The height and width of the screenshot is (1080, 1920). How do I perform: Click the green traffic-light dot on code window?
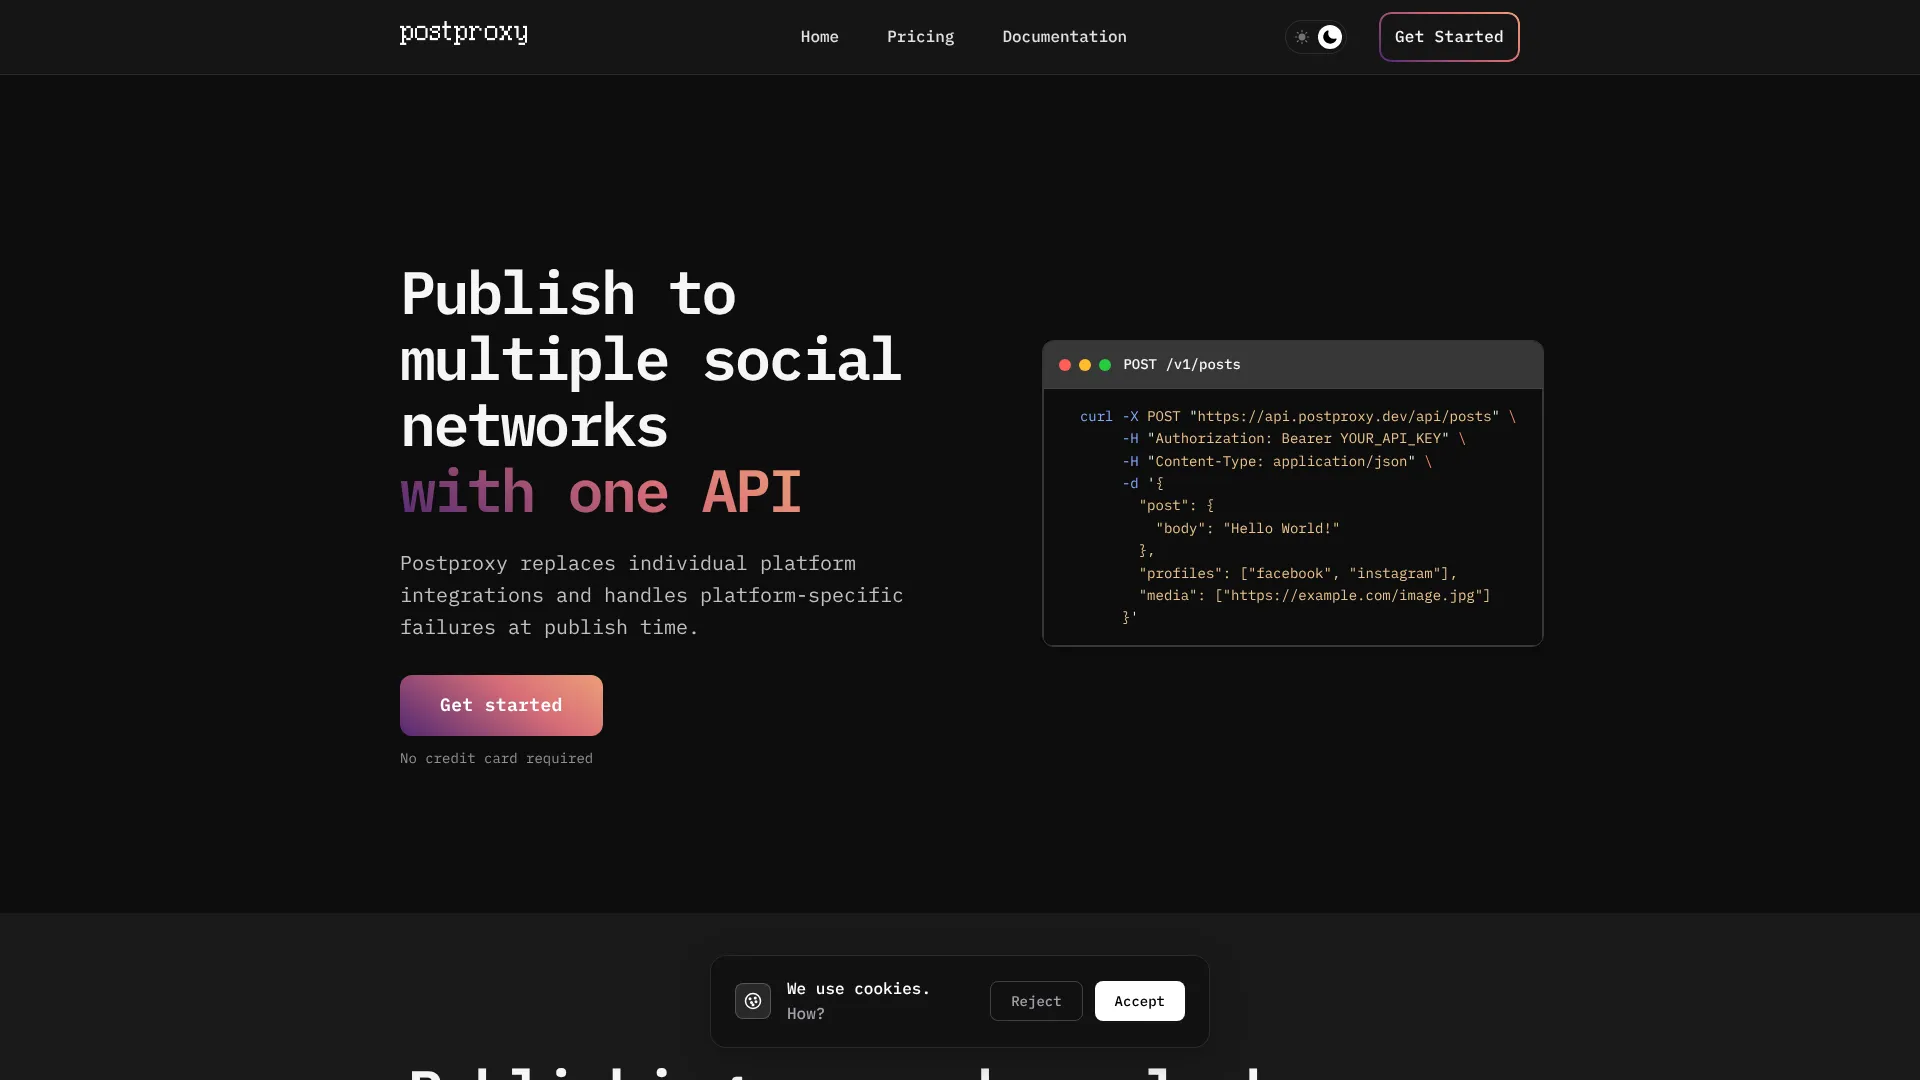click(1104, 365)
